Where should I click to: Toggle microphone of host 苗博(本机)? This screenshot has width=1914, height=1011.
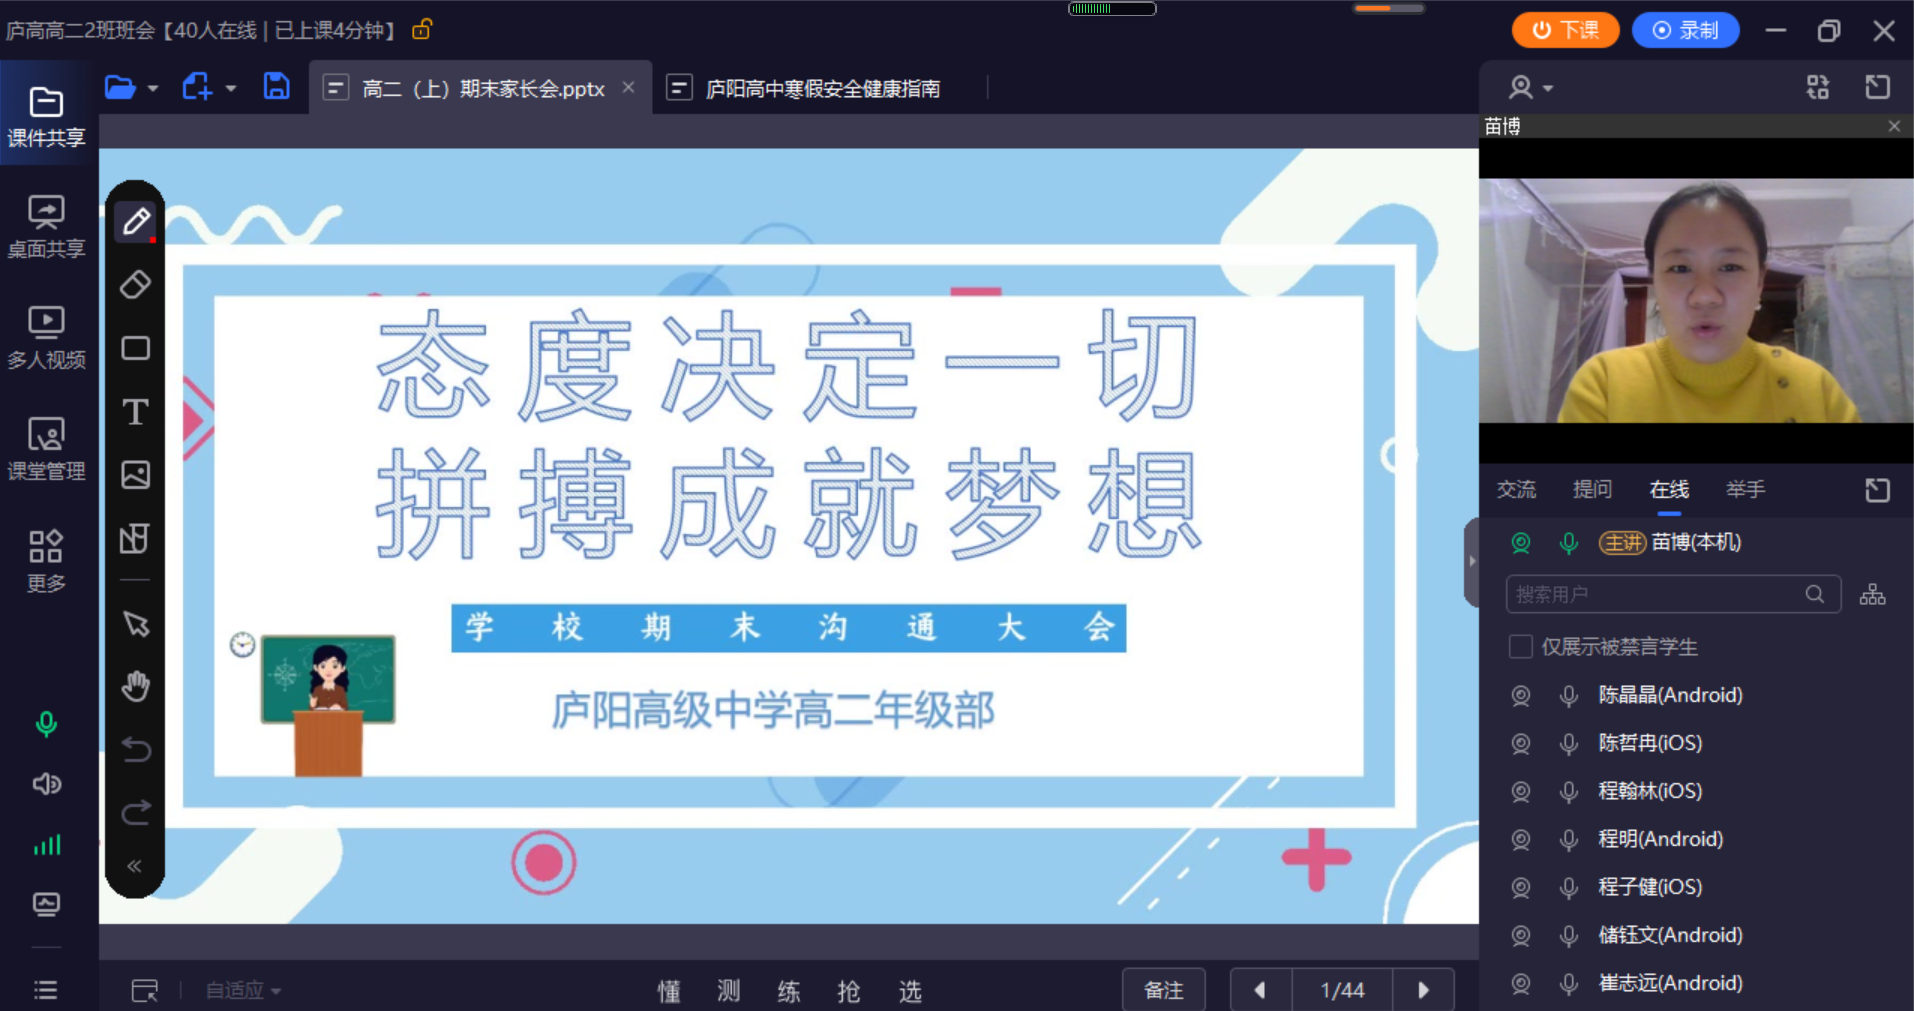tap(1569, 543)
